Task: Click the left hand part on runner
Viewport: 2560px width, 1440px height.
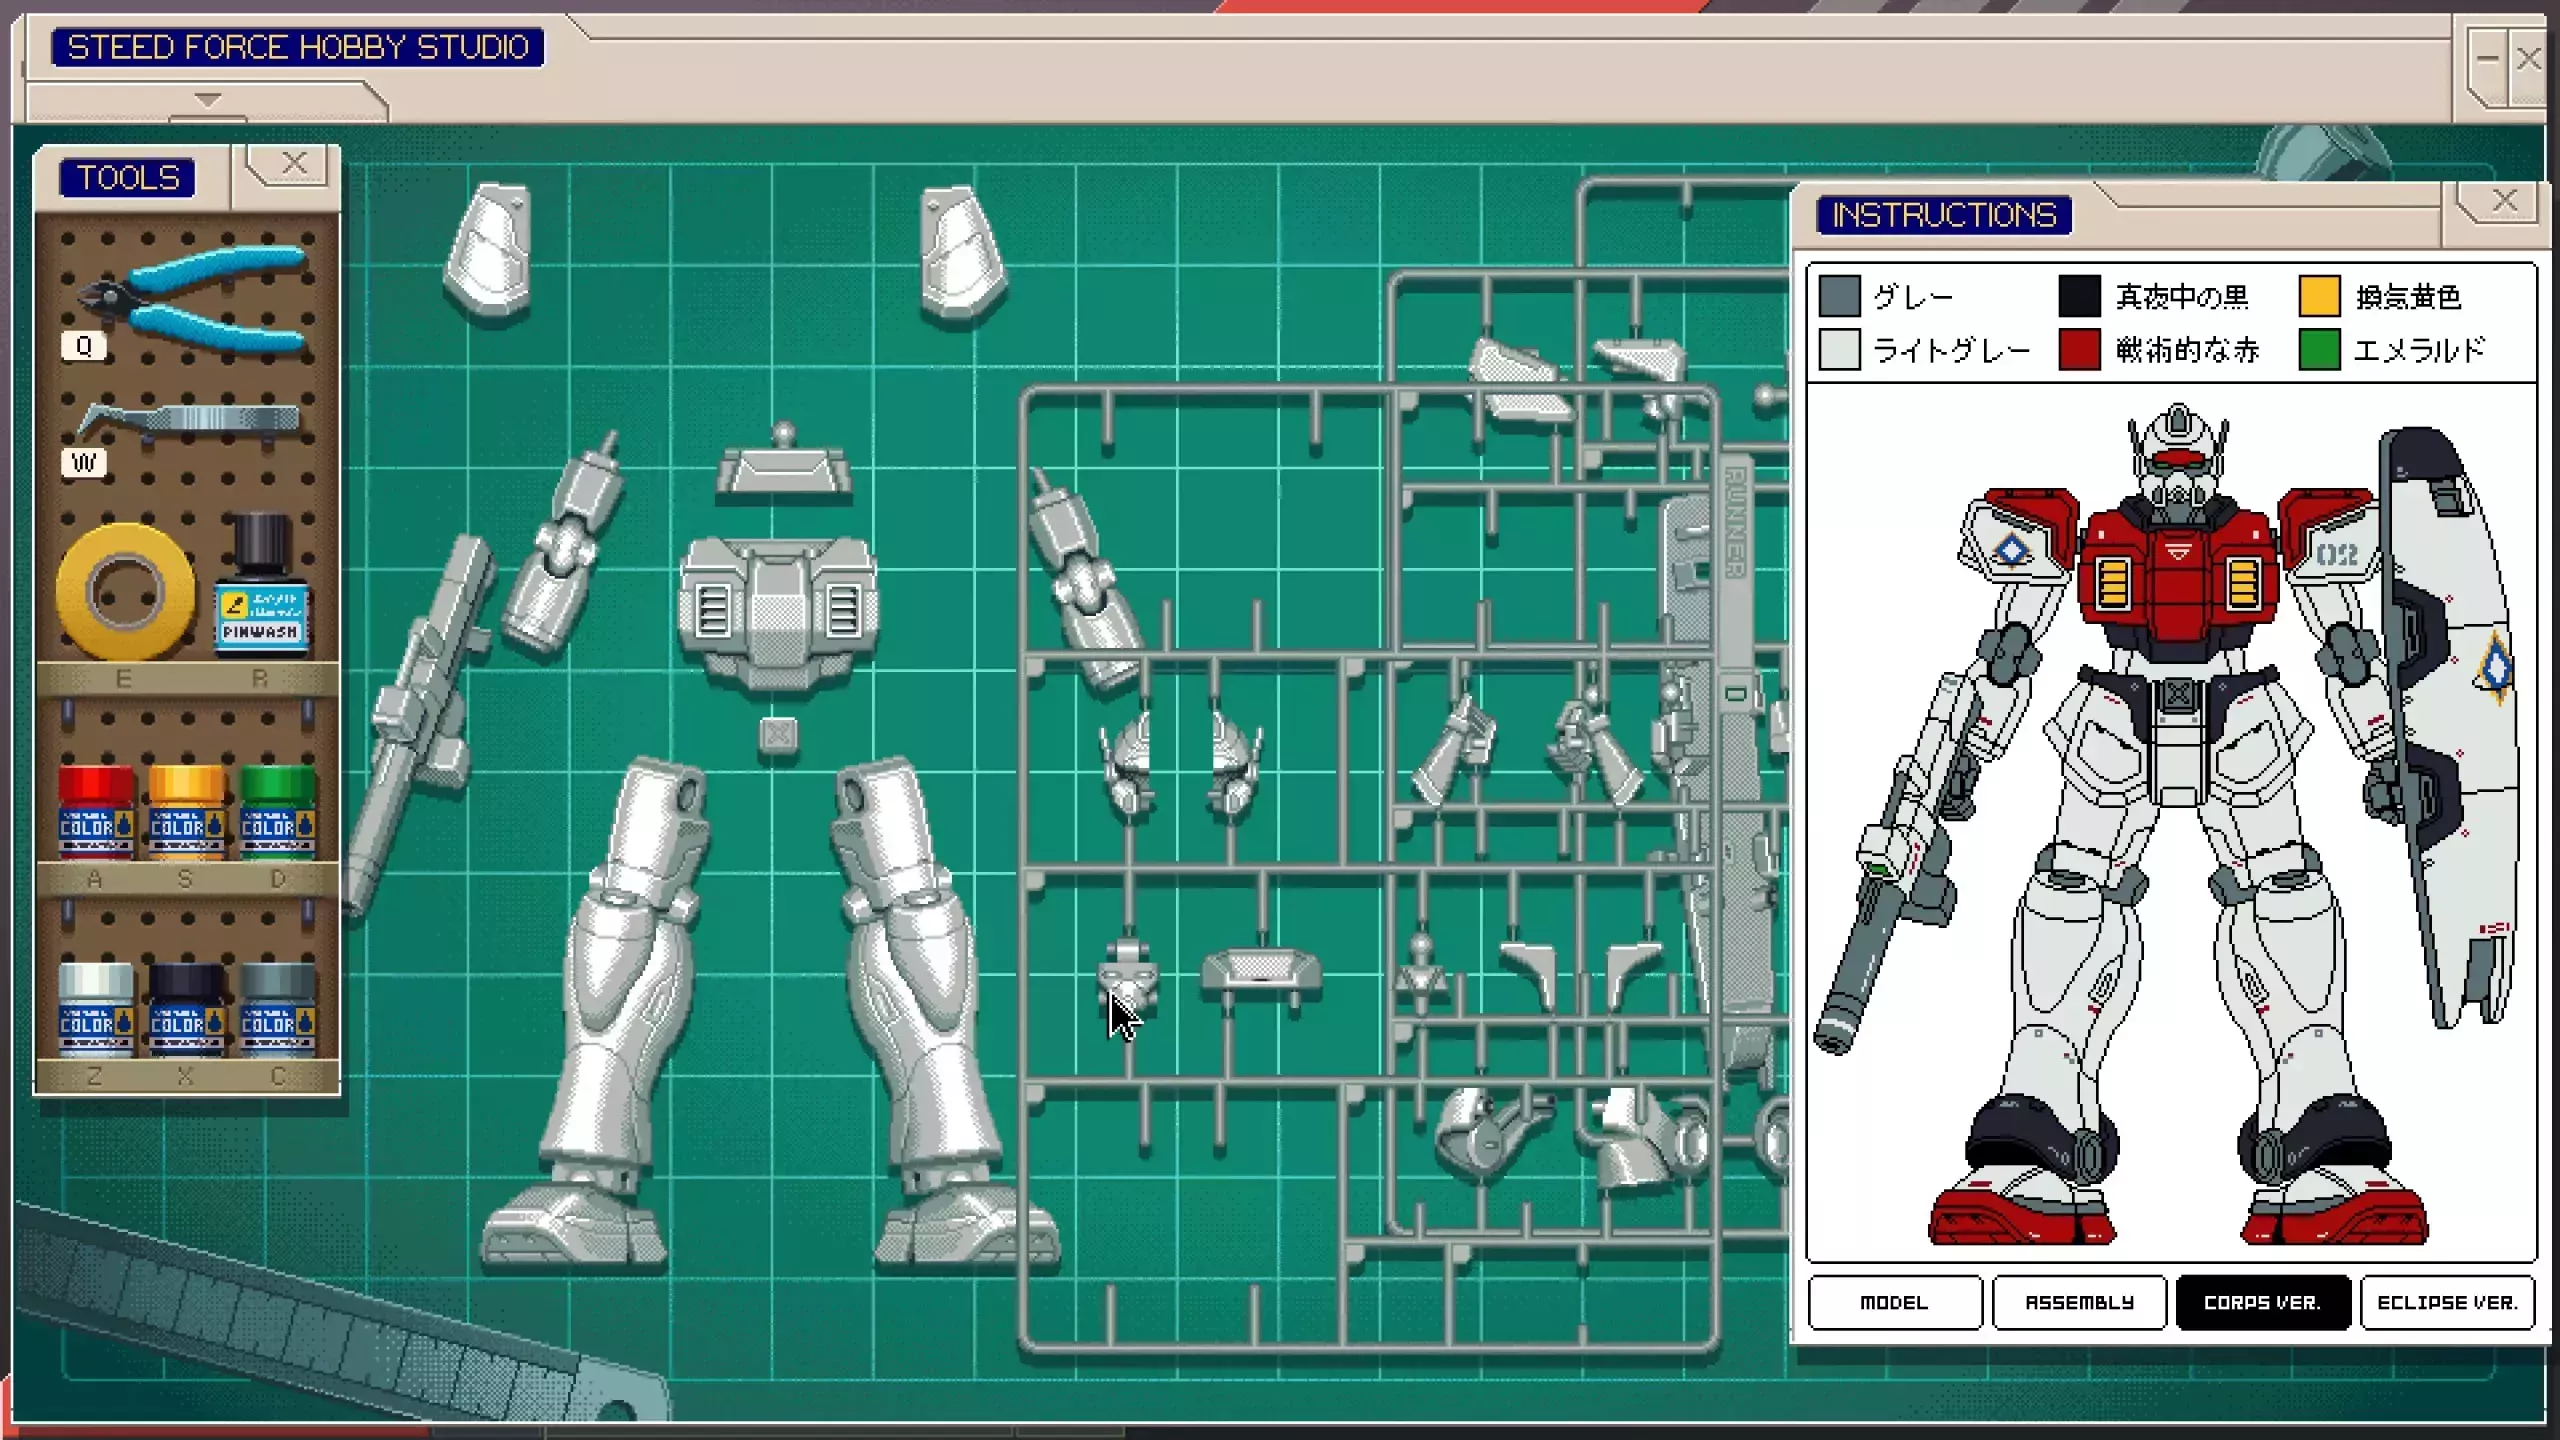Action: [1454, 752]
